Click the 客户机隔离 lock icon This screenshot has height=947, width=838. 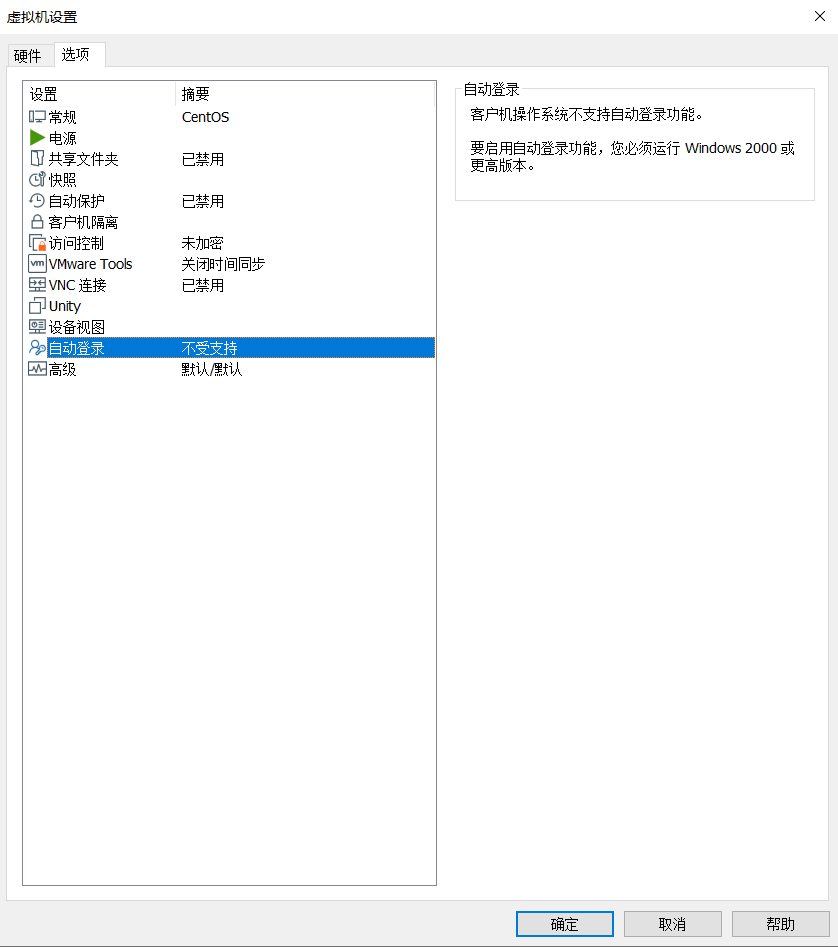click(38, 222)
